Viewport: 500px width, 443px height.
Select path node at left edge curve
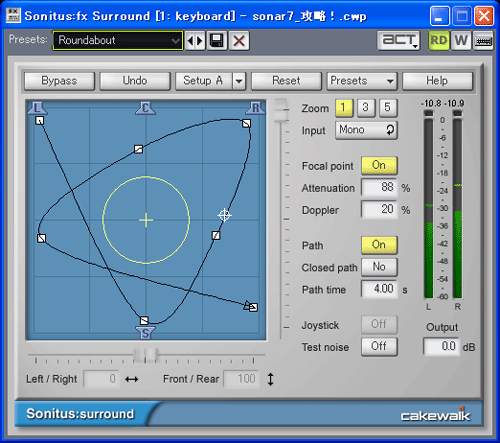click(41, 238)
